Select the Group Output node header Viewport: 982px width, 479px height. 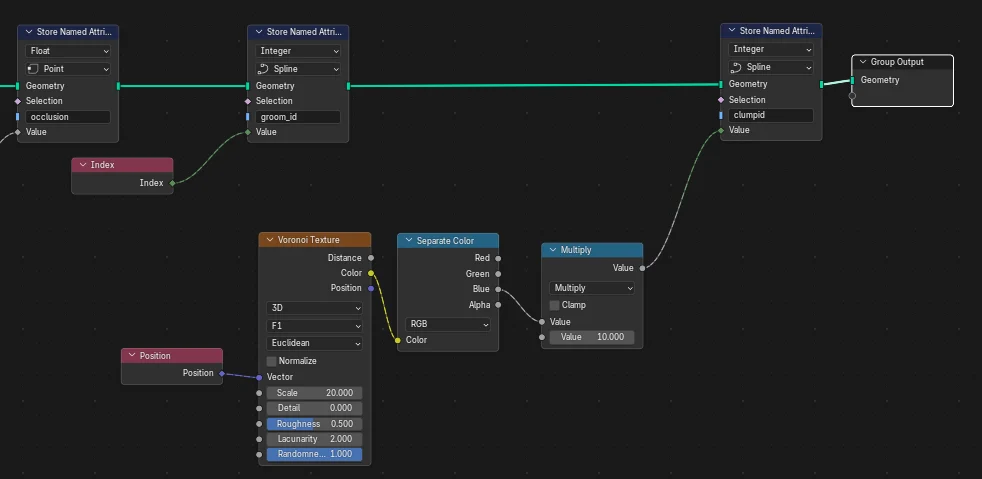pos(902,62)
